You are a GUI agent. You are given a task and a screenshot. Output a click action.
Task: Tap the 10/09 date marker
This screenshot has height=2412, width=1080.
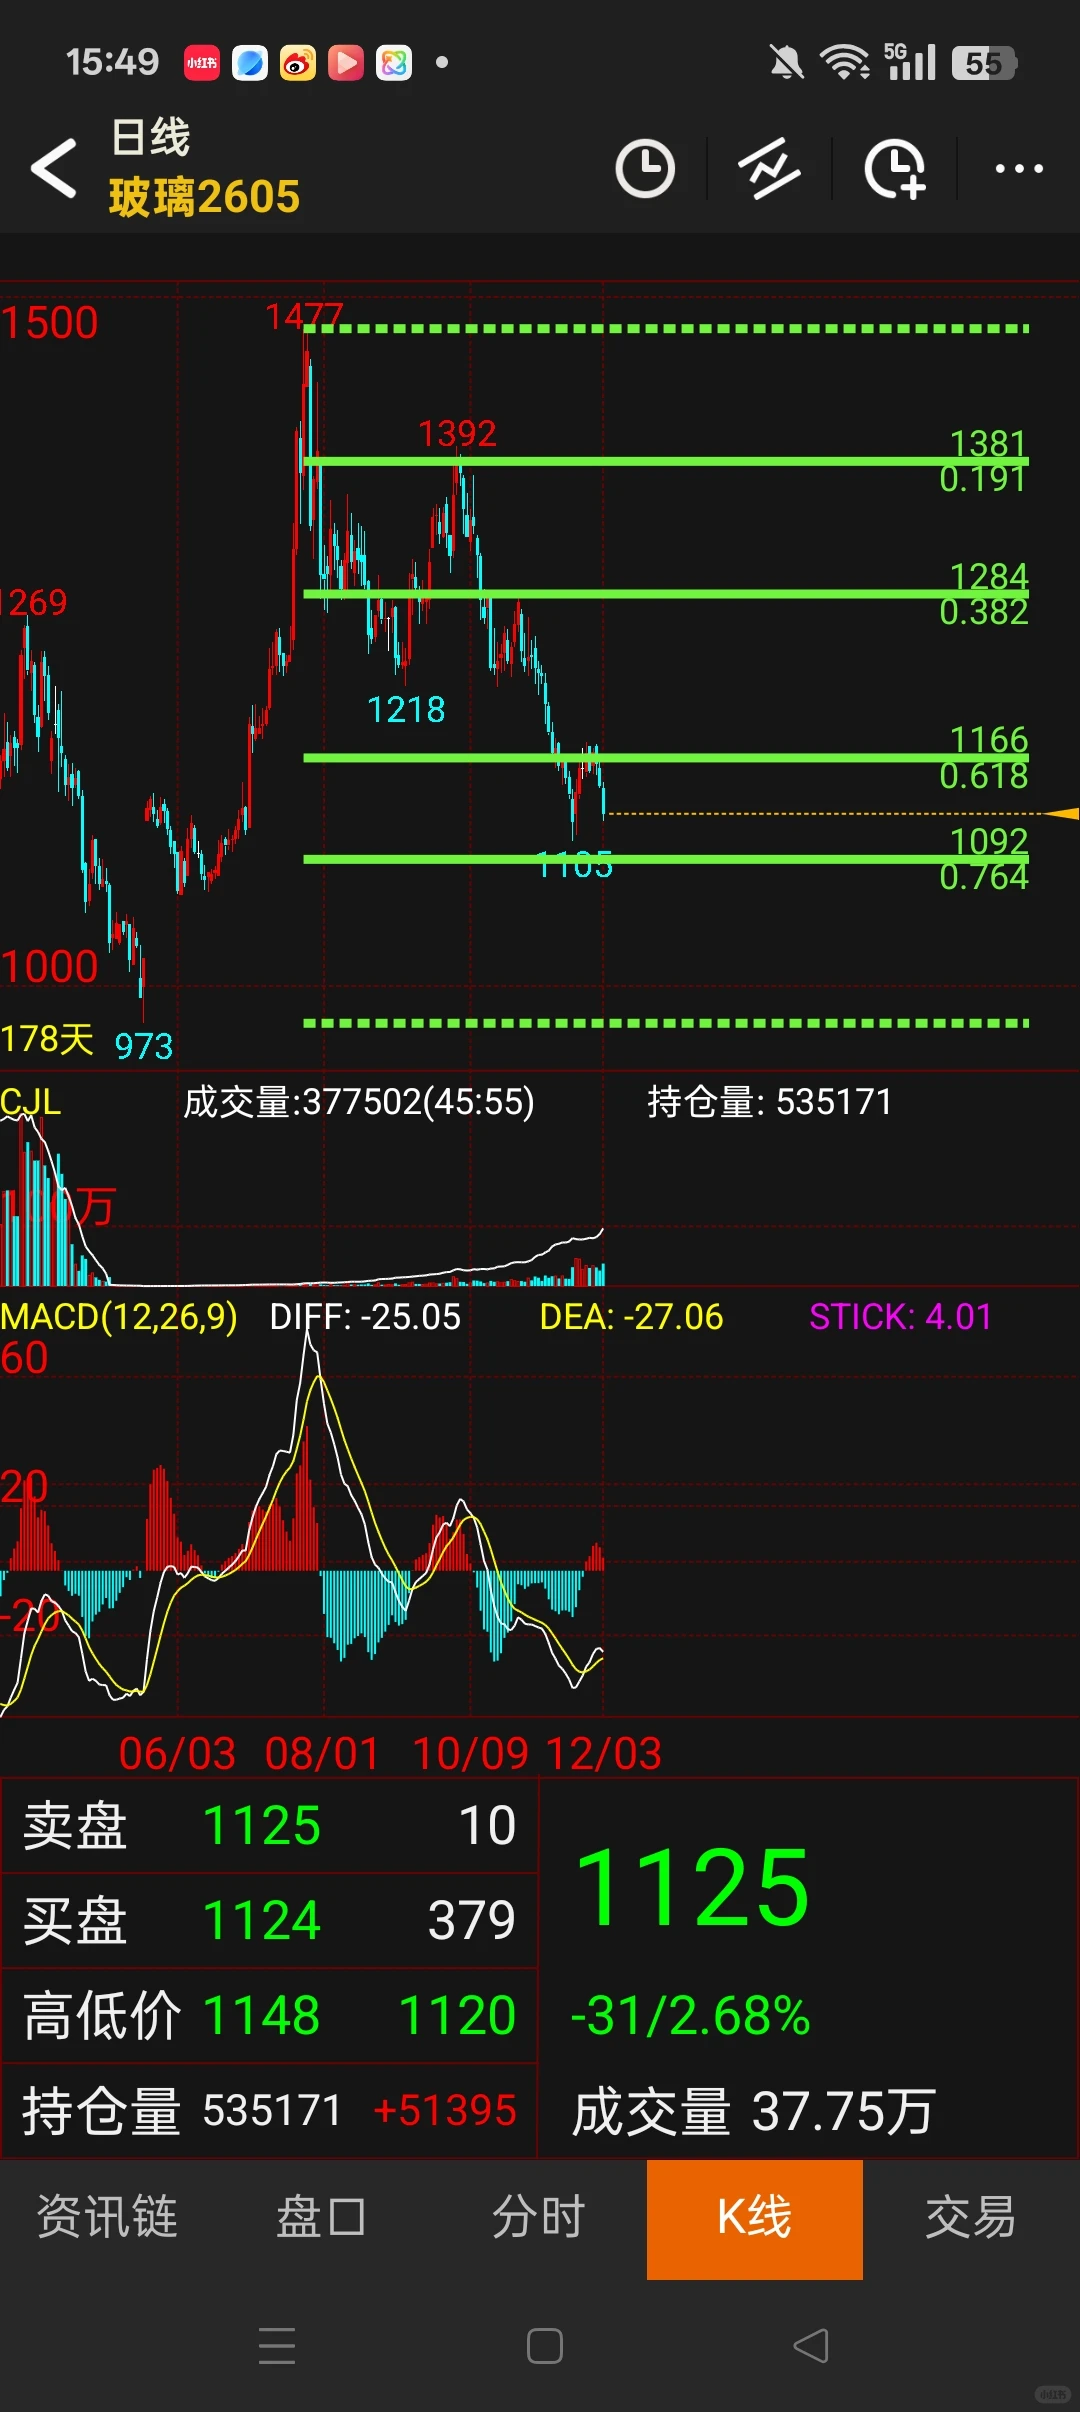pos(470,1753)
